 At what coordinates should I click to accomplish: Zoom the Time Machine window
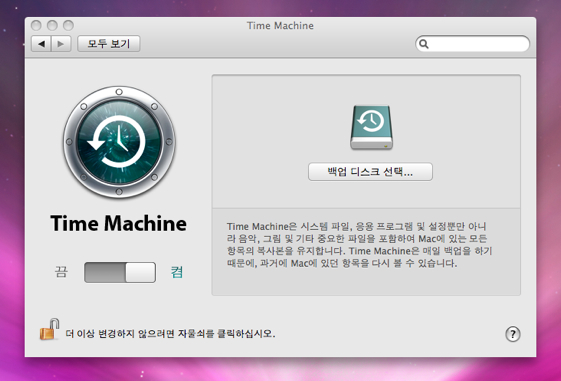click(68, 25)
